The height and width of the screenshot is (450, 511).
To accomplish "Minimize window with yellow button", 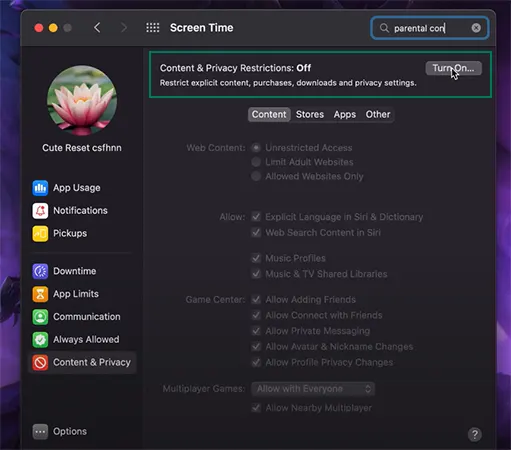I will click(x=53, y=28).
